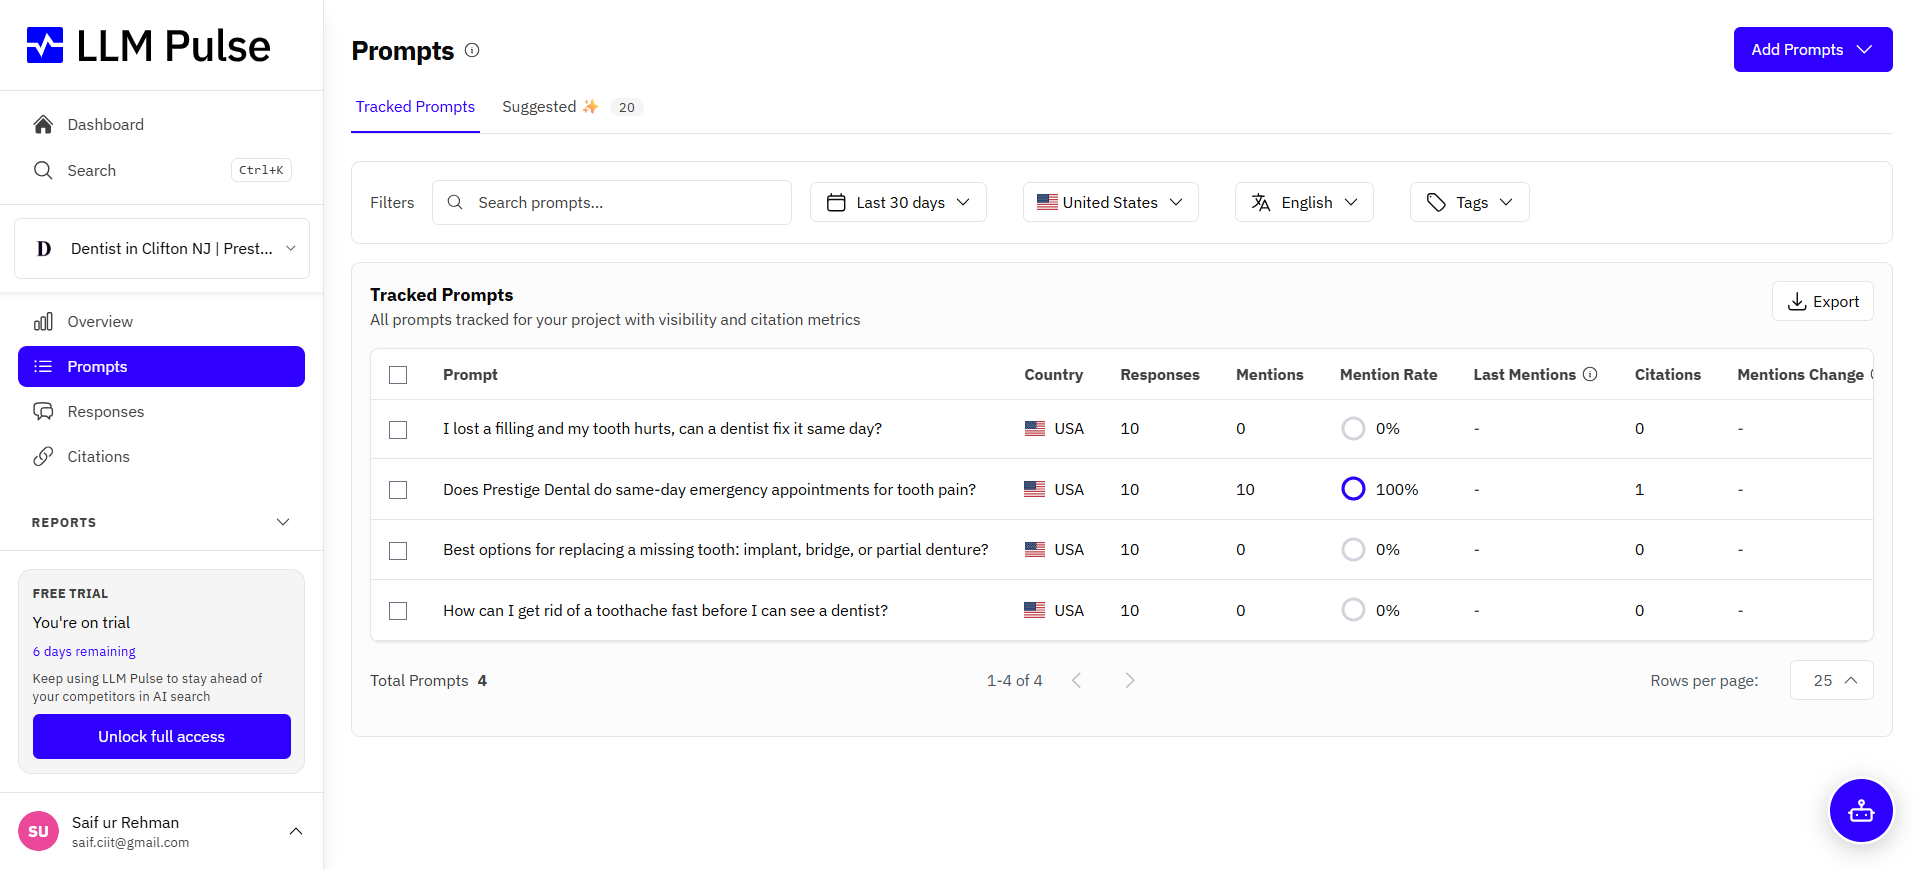Click 0% mention rate ring in toothache row

1353,610
